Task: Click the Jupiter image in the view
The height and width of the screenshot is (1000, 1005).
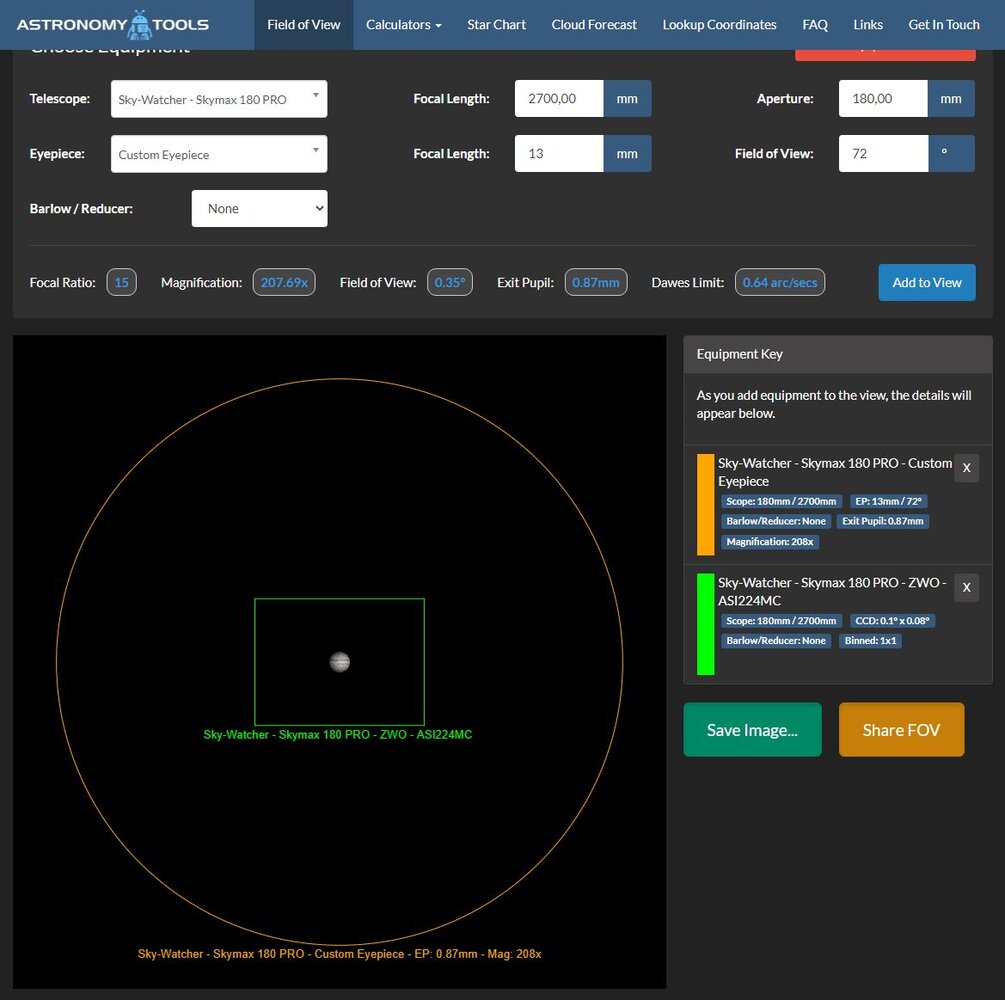Action: click(340, 662)
